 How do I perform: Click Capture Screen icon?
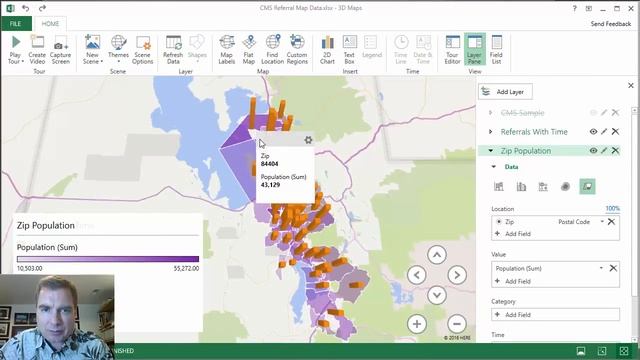pyautogui.click(x=60, y=42)
